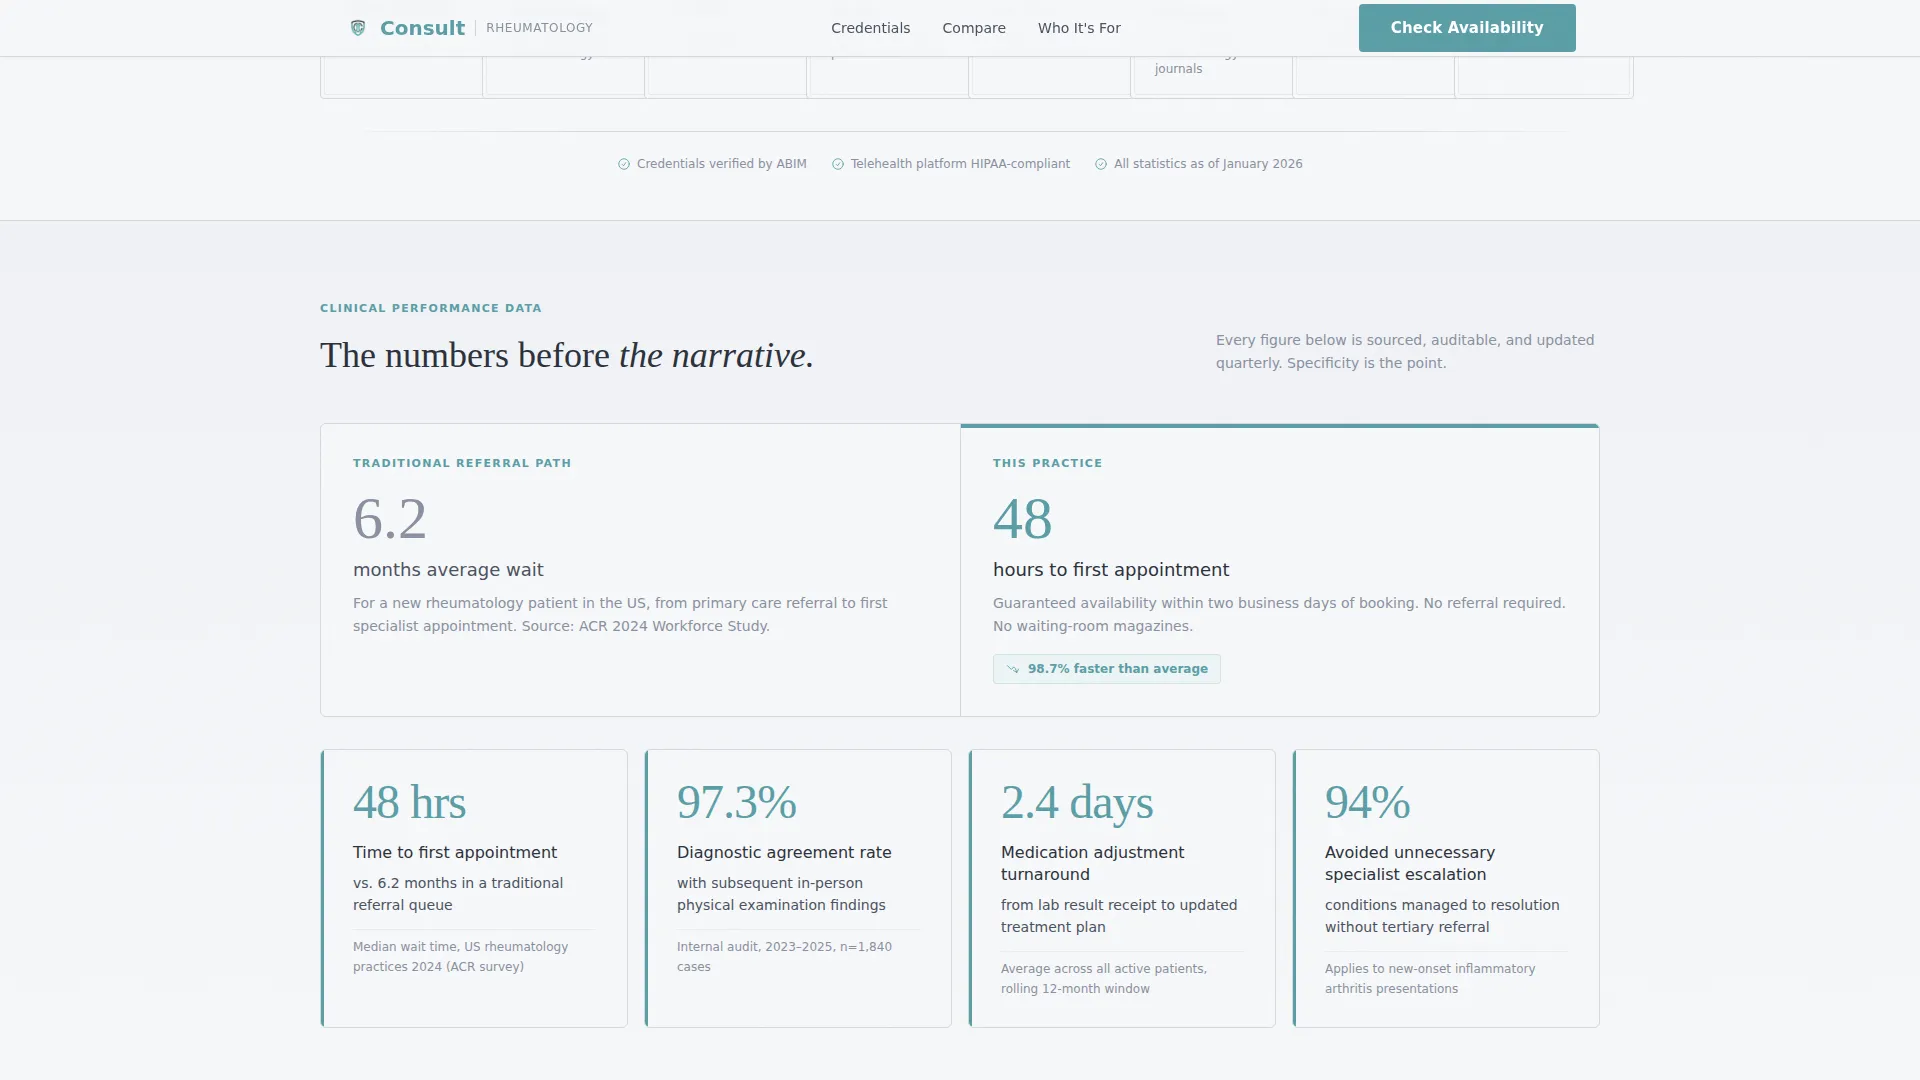Click the downward trend arrow in faster badge

[x=1013, y=669]
